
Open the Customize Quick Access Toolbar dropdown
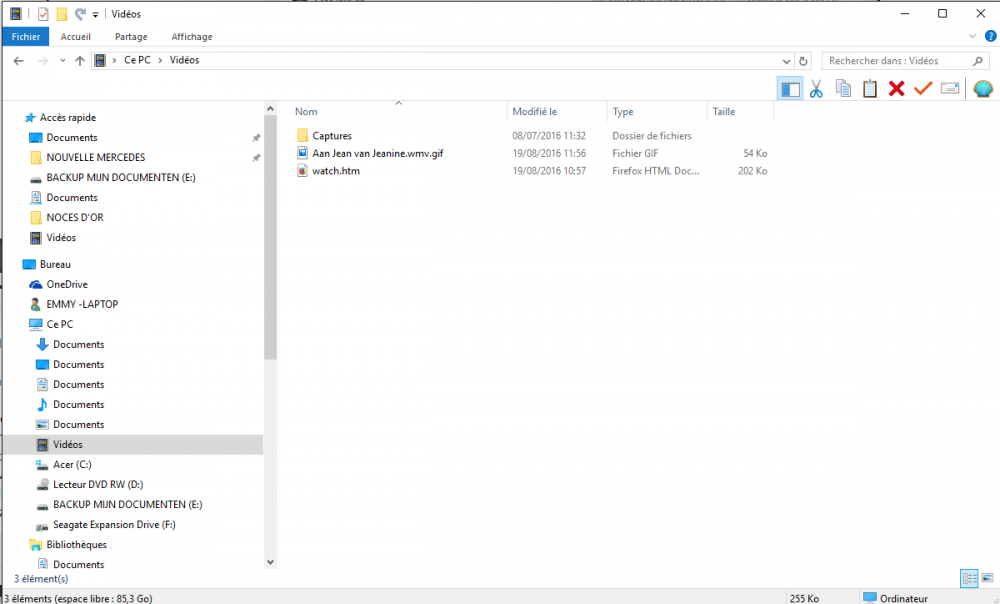[x=95, y=14]
